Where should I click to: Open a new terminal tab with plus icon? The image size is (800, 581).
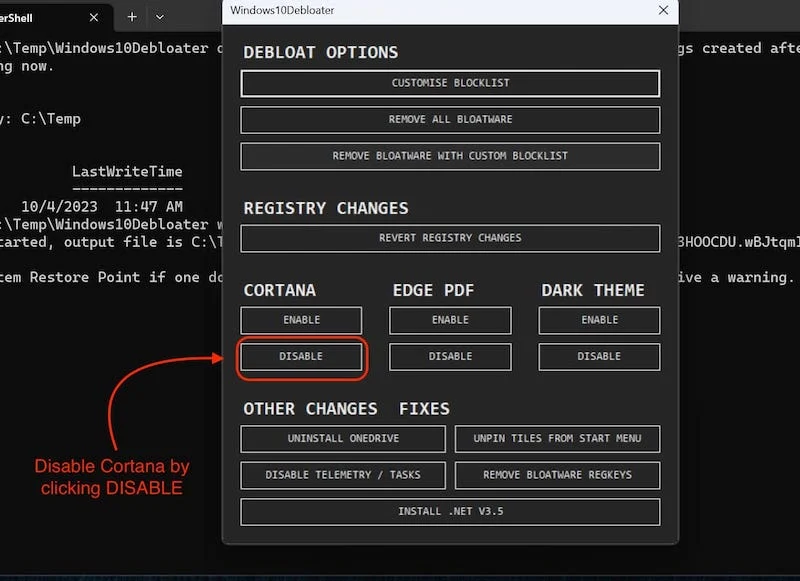pos(132,17)
